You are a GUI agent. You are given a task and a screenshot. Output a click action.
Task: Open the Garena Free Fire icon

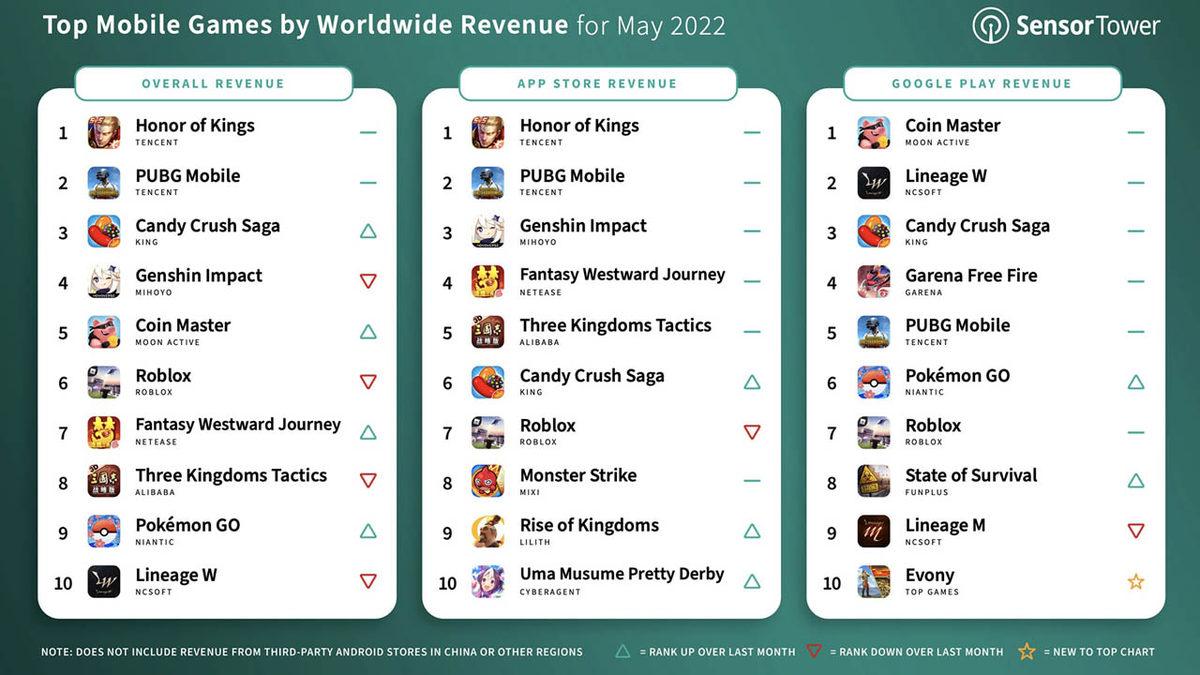[x=873, y=282]
